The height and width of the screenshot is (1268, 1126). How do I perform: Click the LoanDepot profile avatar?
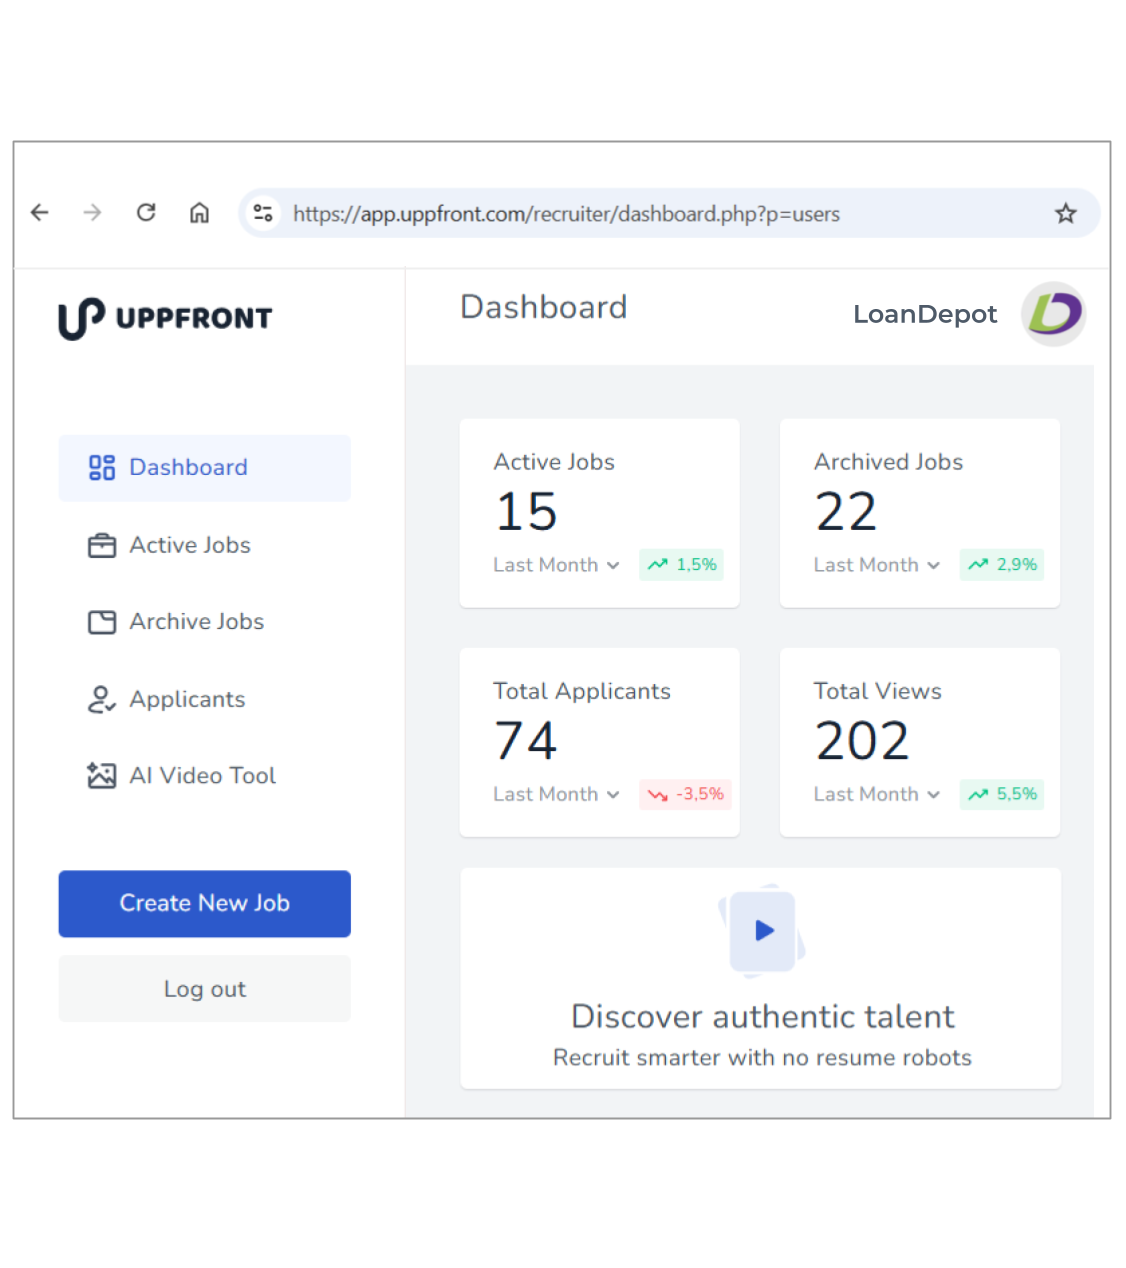[x=1053, y=314]
